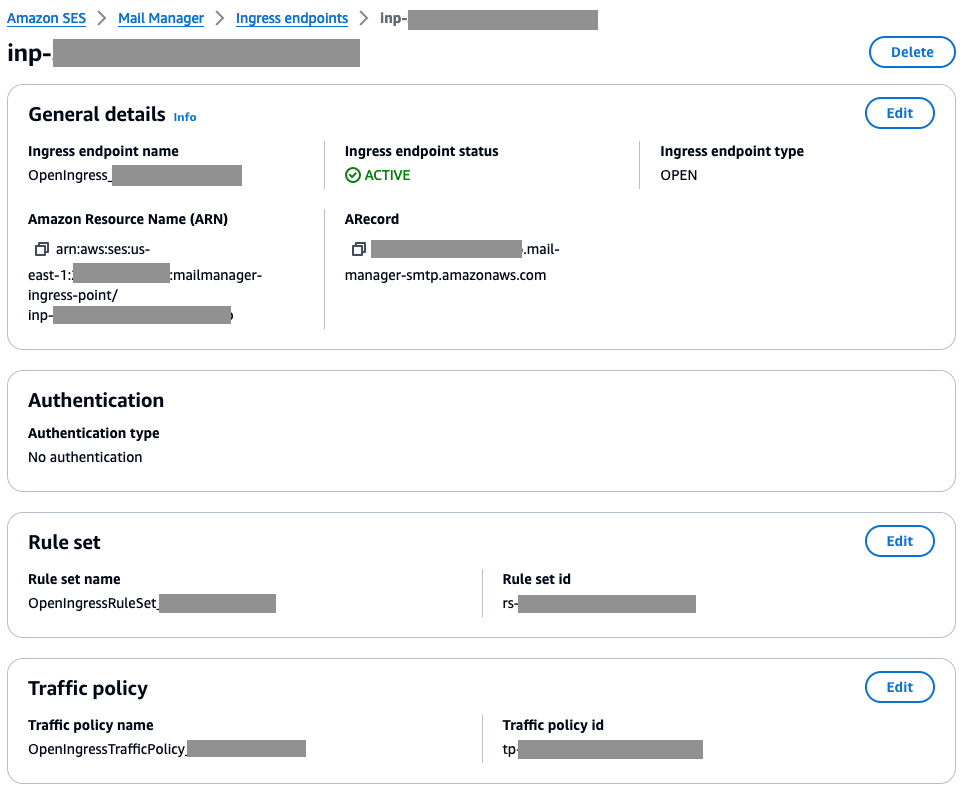Open the Info link next to General details
Image resolution: width=962 pixels, height=789 pixels.
pyautogui.click(x=184, y=117)
